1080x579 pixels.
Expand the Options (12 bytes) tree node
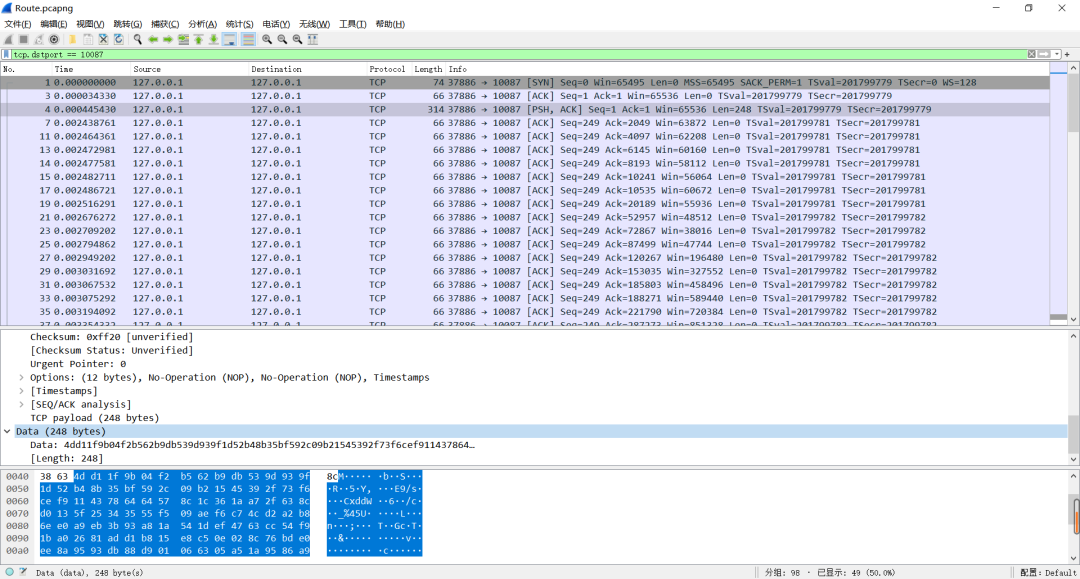21,377
